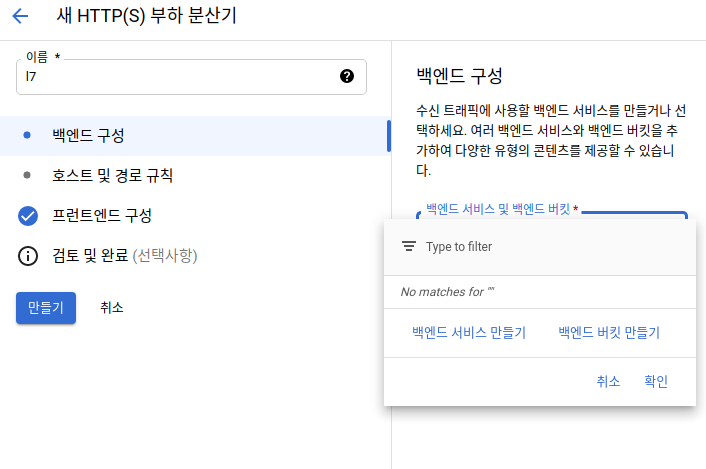Click the 새 HTTP(S) 부하 분산기 page title
Screen dimensions: 706x469
[147, 16]
